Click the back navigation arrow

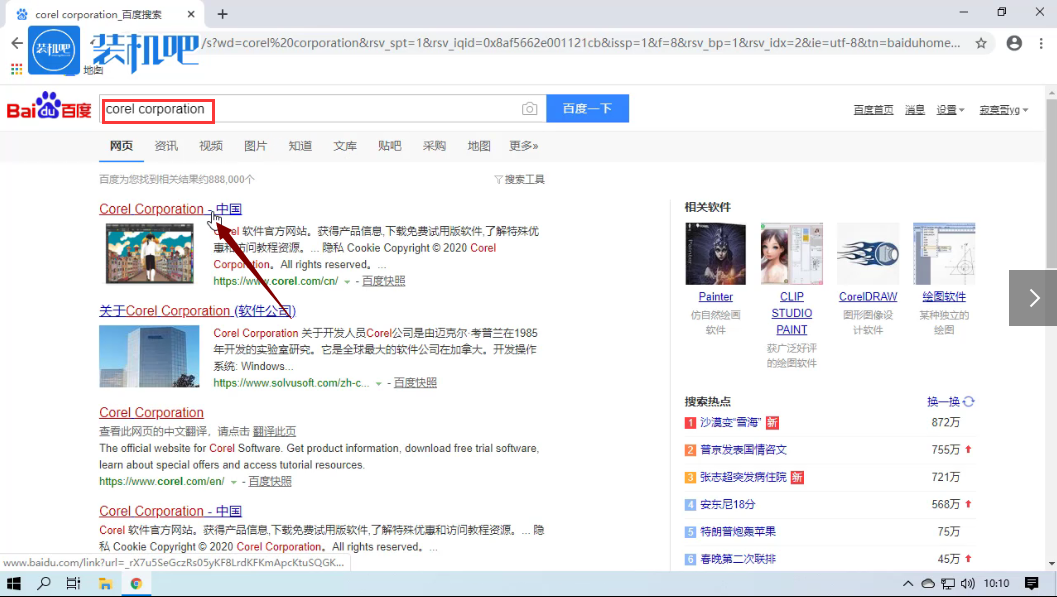point(15,44)
